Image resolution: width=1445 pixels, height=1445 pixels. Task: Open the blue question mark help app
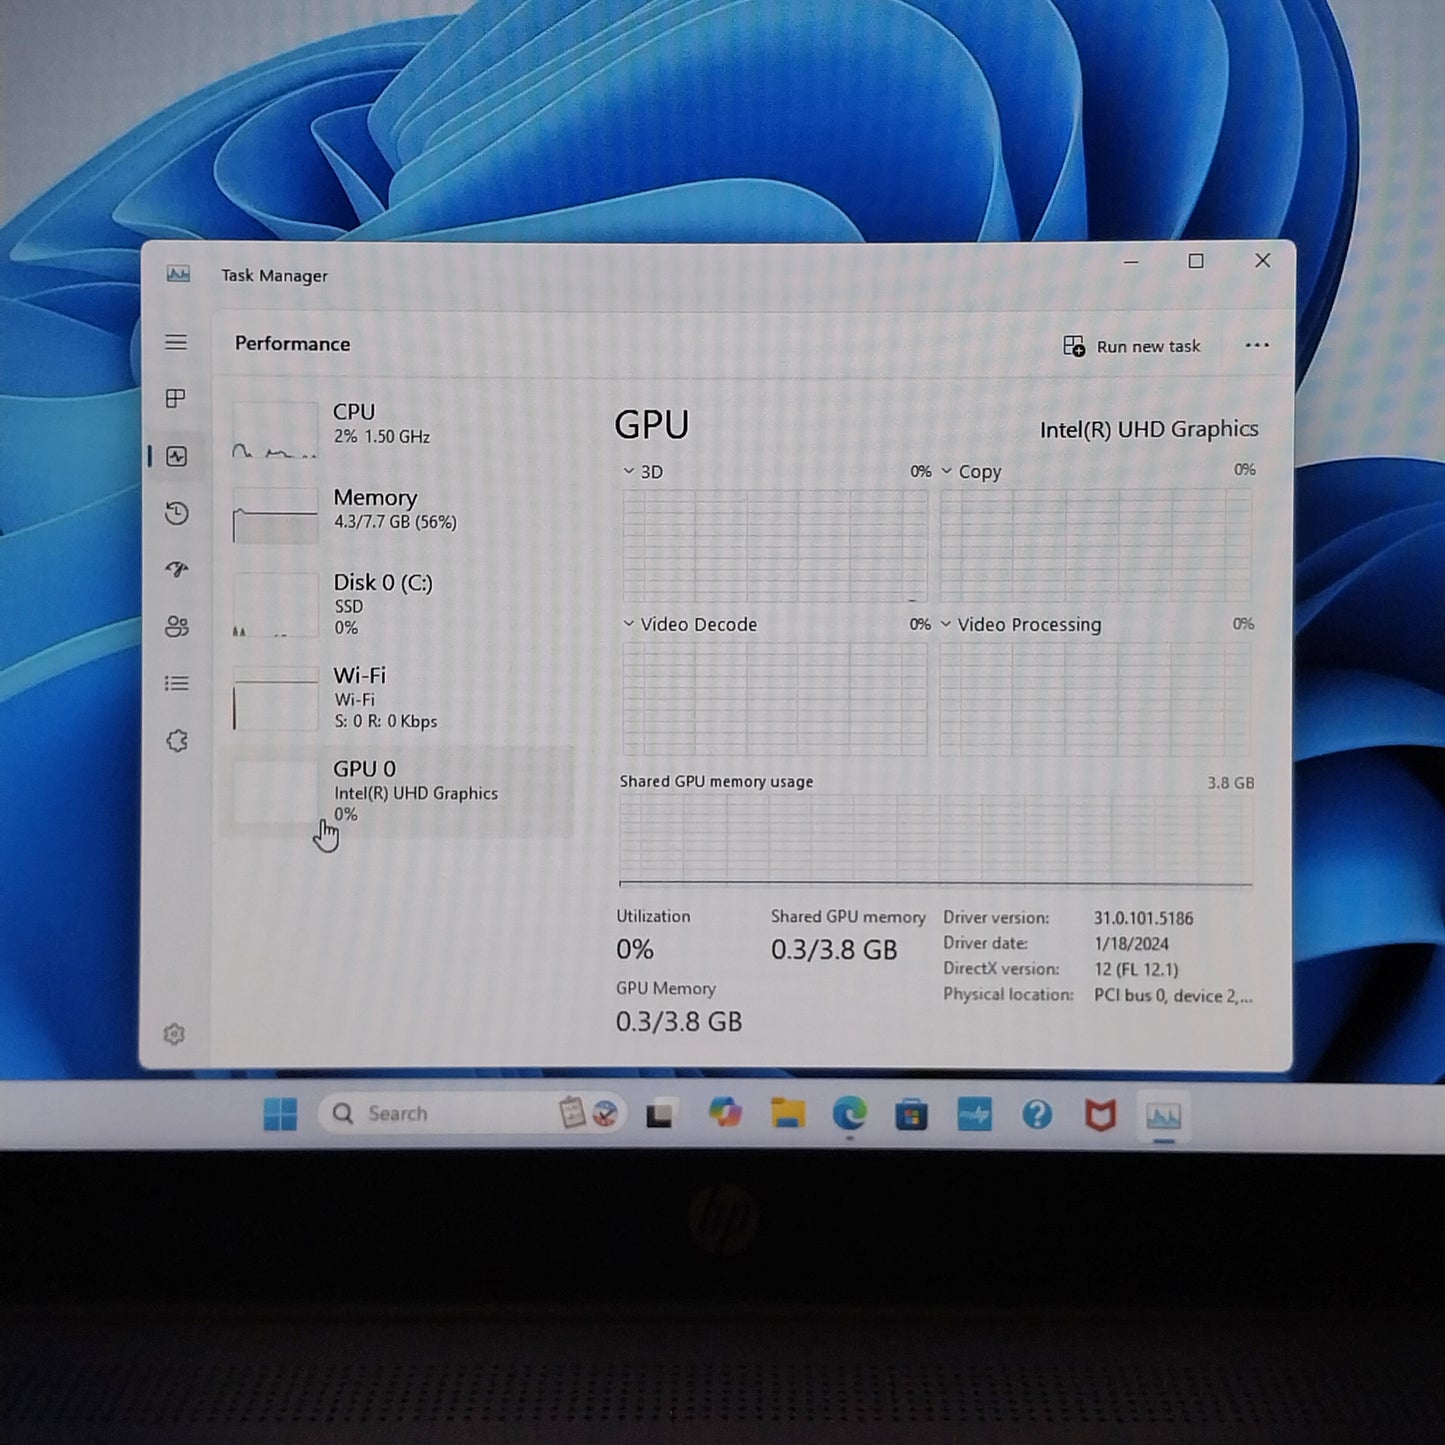(1037, 1114)
